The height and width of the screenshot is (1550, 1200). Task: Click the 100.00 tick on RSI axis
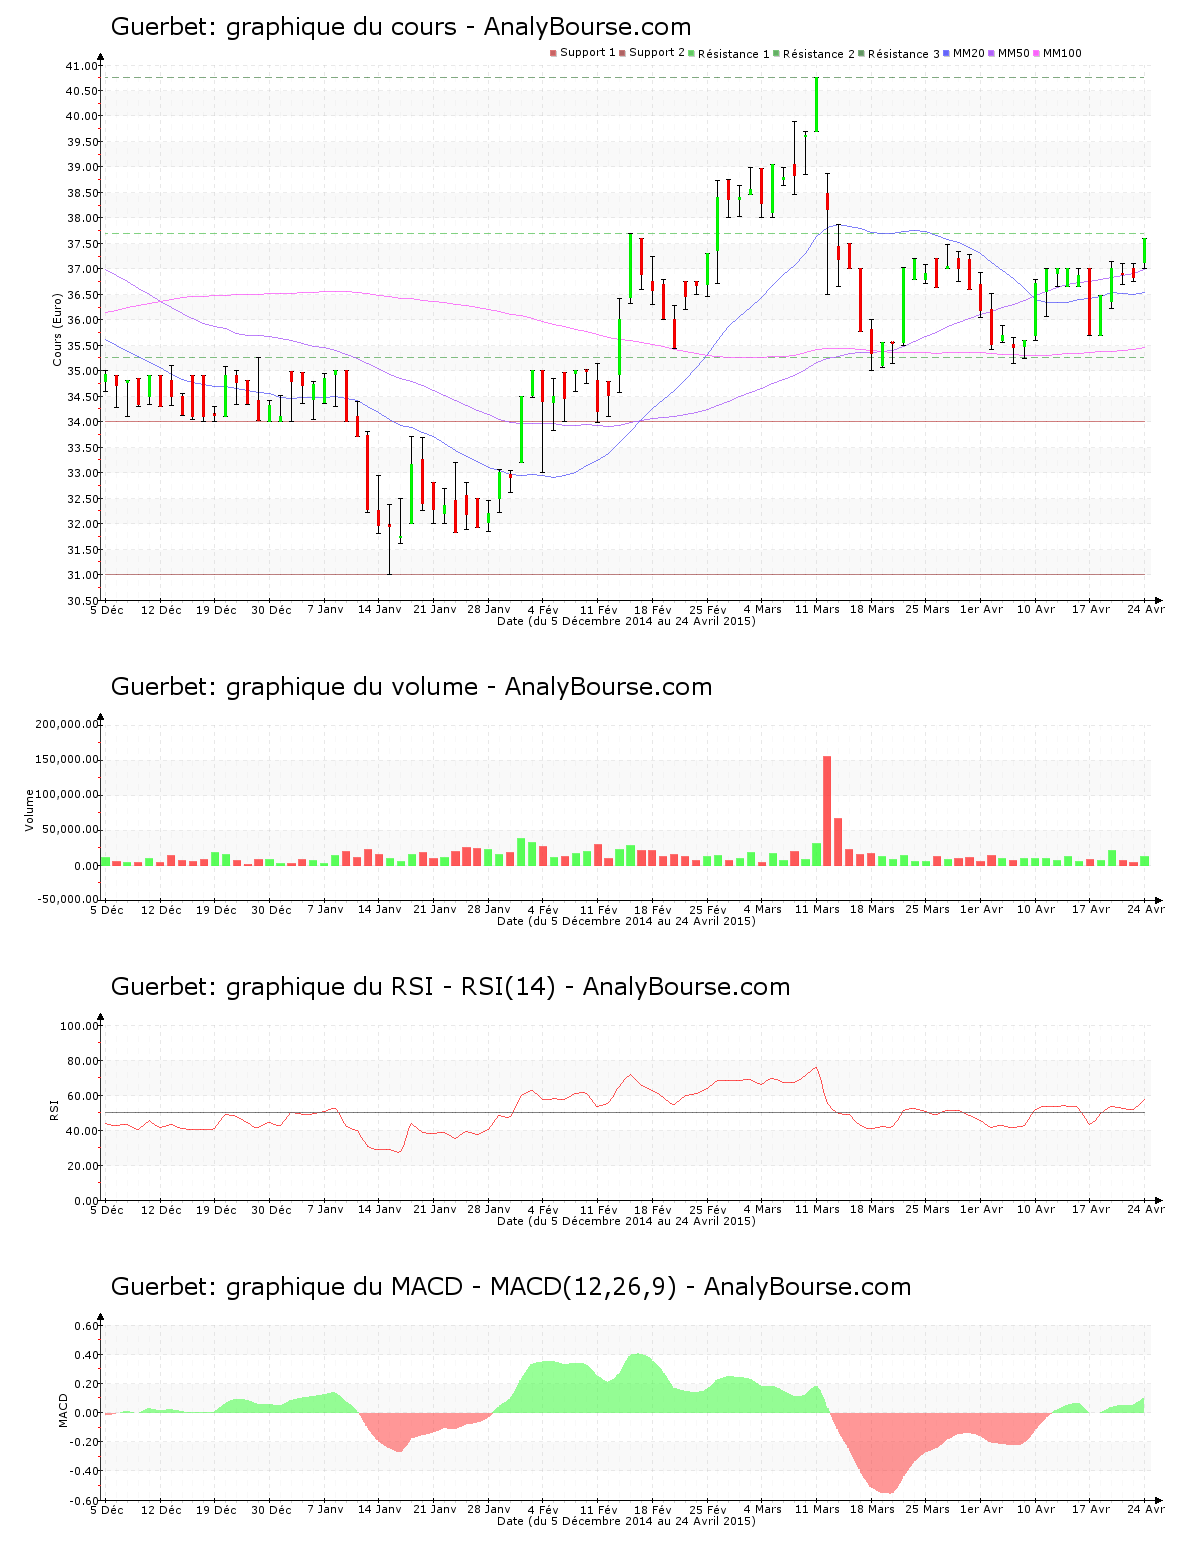79,1026
